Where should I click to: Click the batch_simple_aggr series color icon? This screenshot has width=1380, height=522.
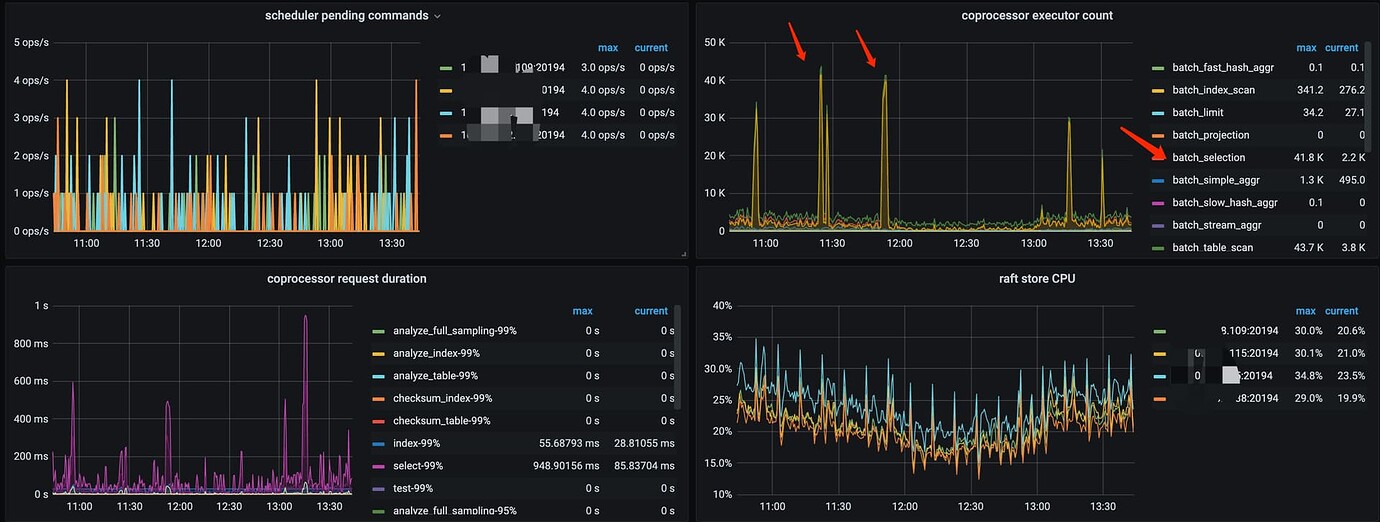1158,181
